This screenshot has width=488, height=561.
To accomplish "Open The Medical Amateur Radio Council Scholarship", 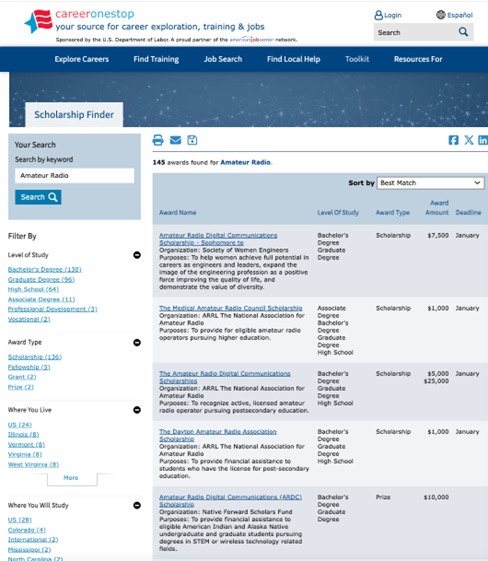I will tap(231, 308).
